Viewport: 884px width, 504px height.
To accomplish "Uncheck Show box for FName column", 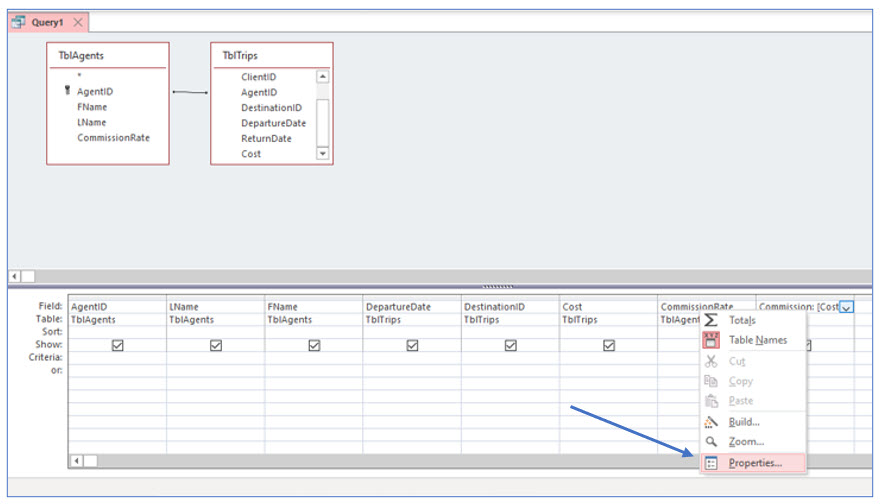I will [314, 345].
